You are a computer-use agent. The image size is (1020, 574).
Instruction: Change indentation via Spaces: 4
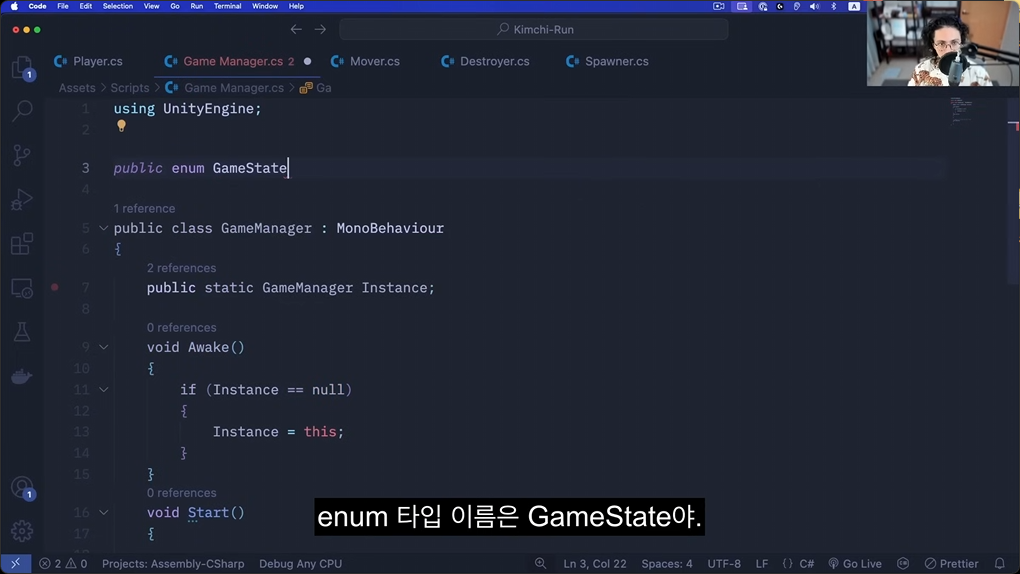click(667, 564)
